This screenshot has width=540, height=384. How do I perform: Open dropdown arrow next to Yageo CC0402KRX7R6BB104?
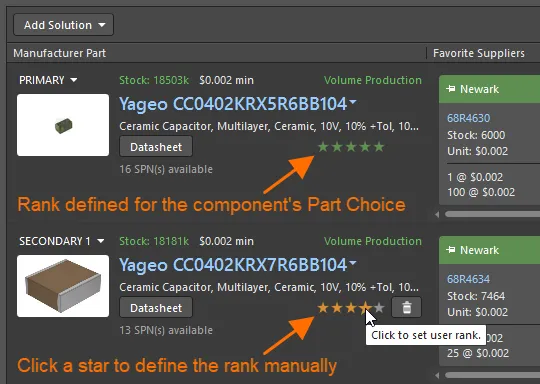pos(353,263)
